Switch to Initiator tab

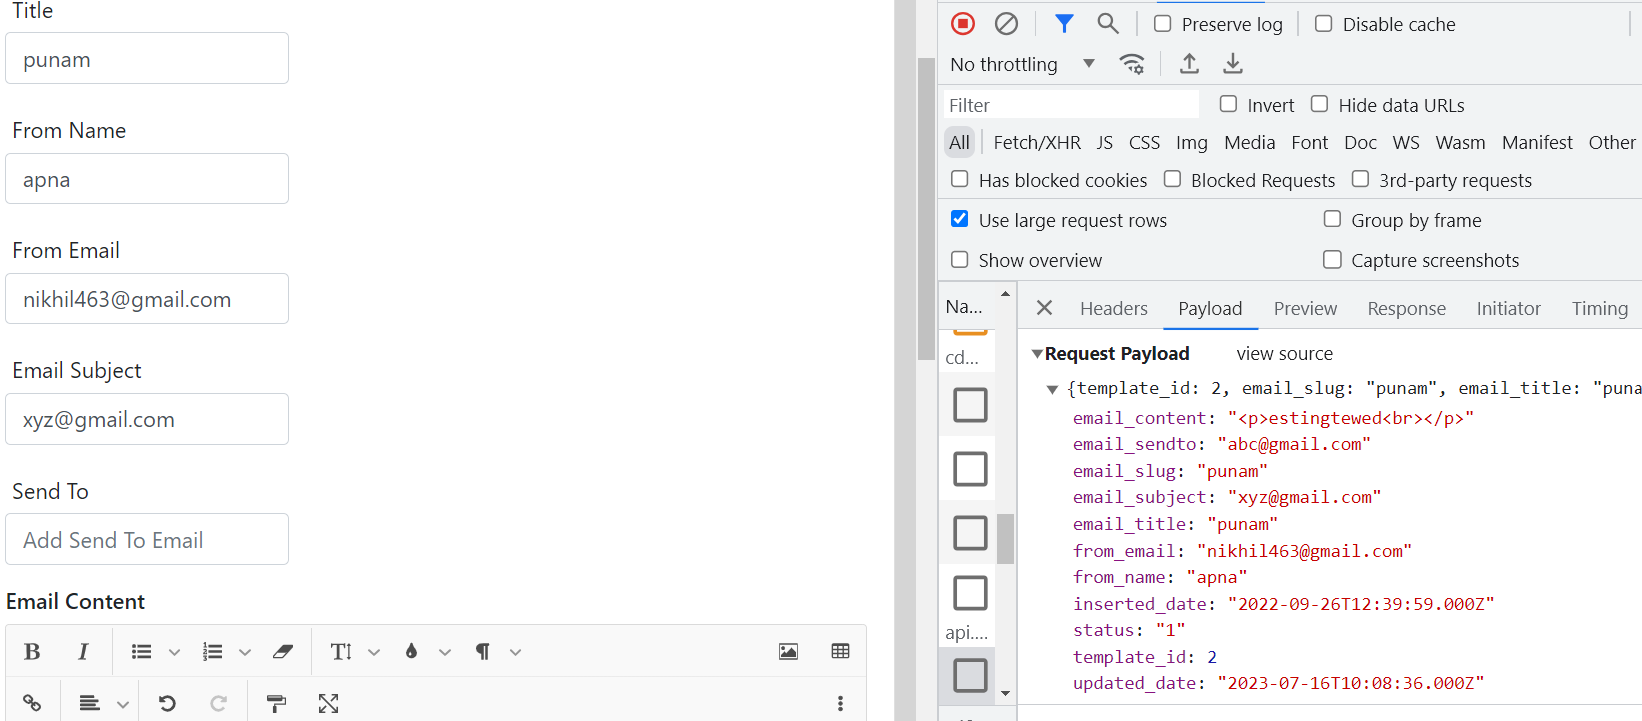coord(1509,309)
